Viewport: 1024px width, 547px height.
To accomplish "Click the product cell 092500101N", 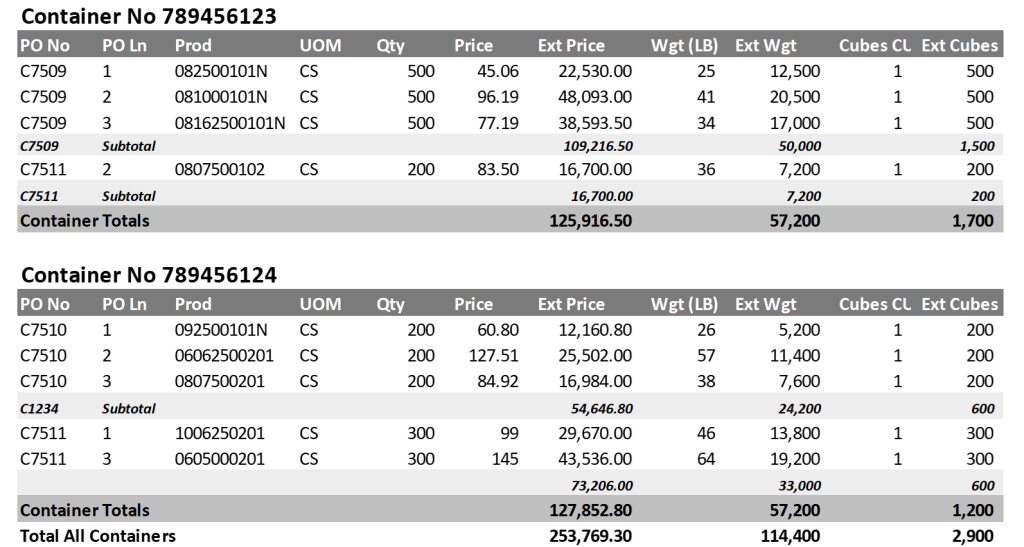I will pos(221,330).
